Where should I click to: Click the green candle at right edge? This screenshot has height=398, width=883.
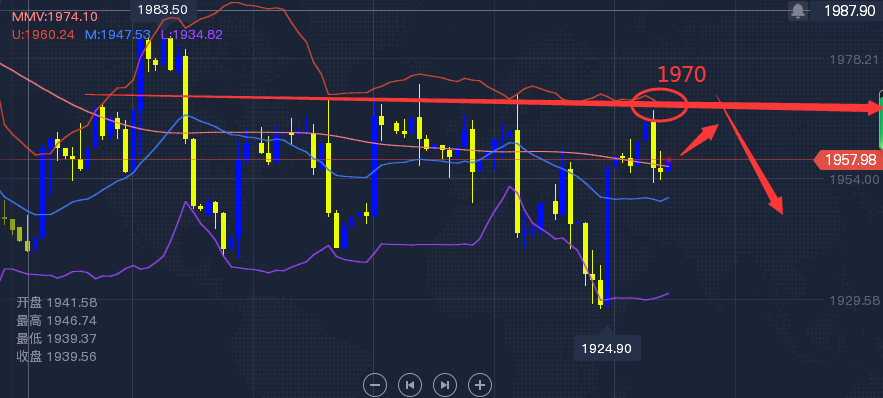[x=881, y=119]
